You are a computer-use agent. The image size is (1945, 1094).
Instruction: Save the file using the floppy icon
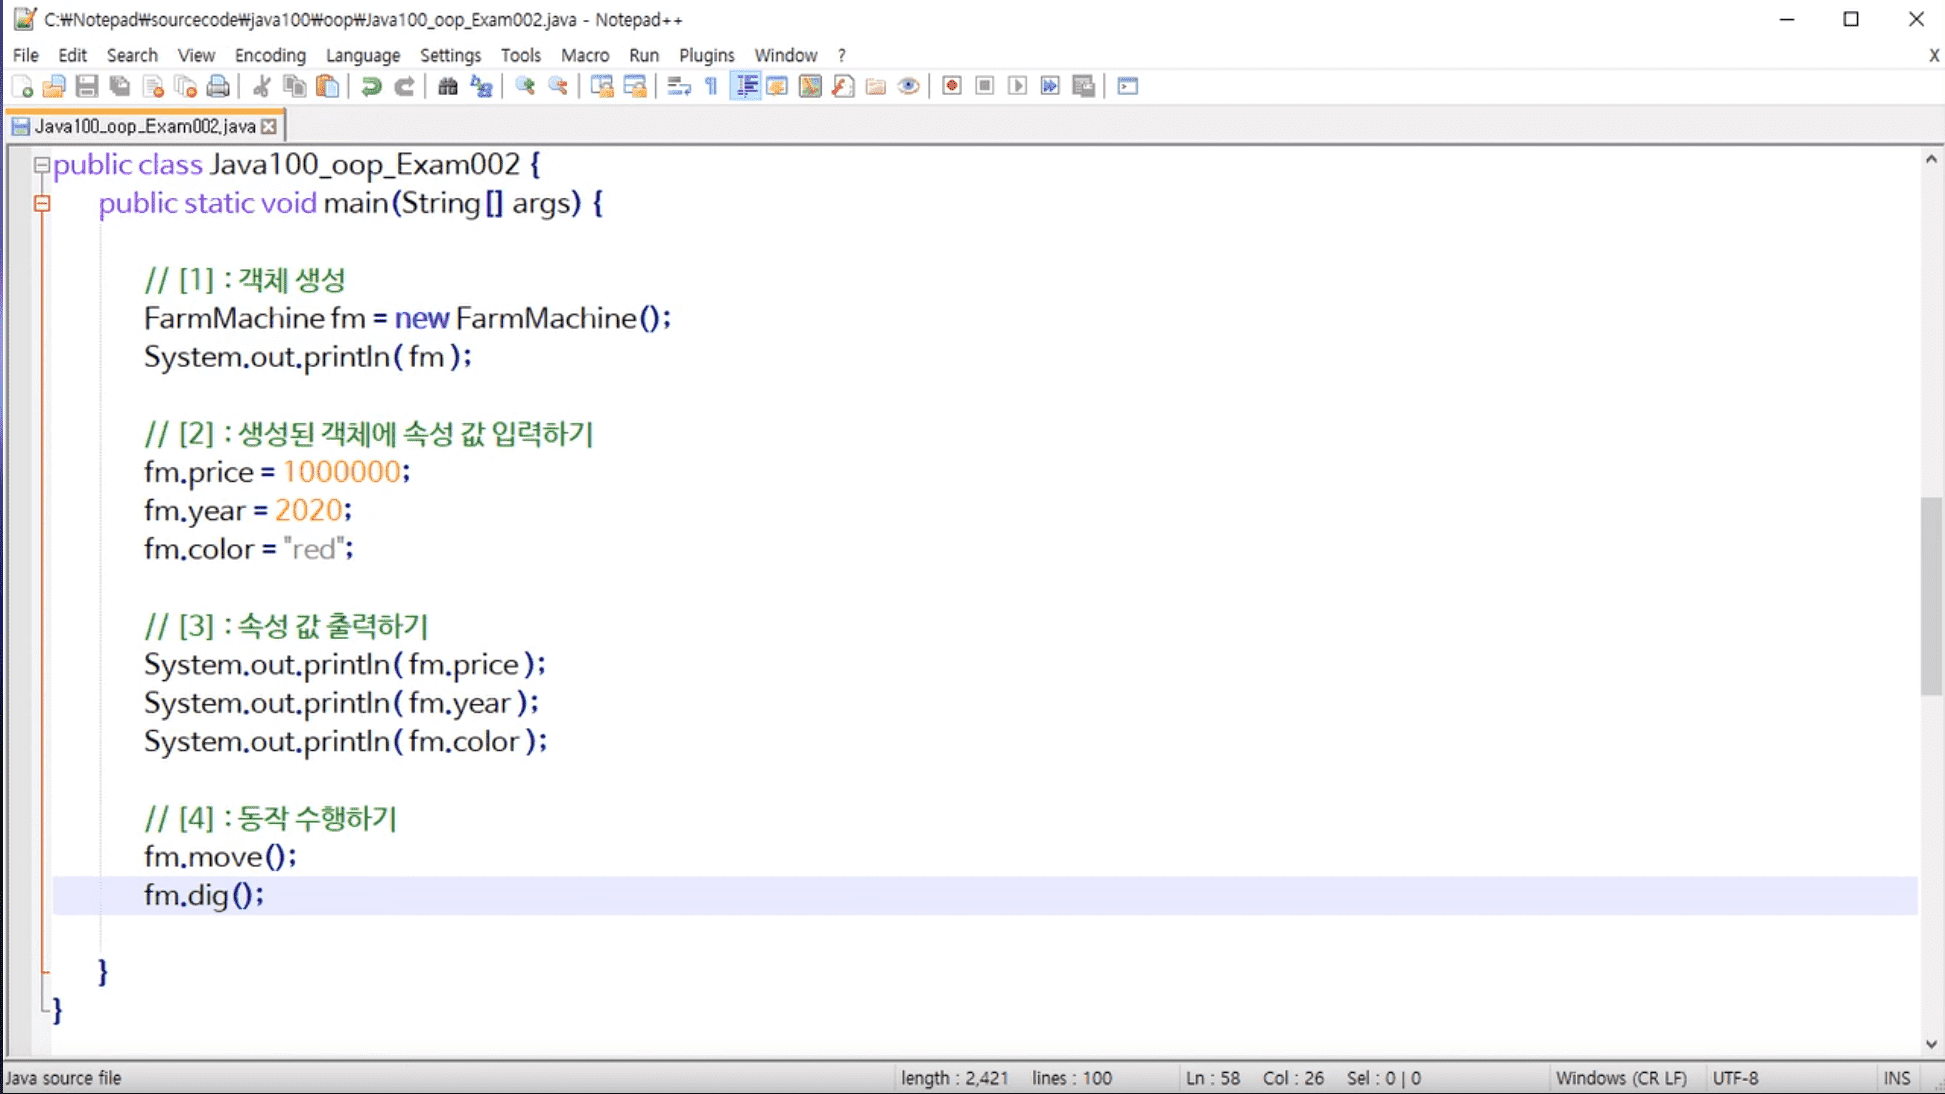87,87
